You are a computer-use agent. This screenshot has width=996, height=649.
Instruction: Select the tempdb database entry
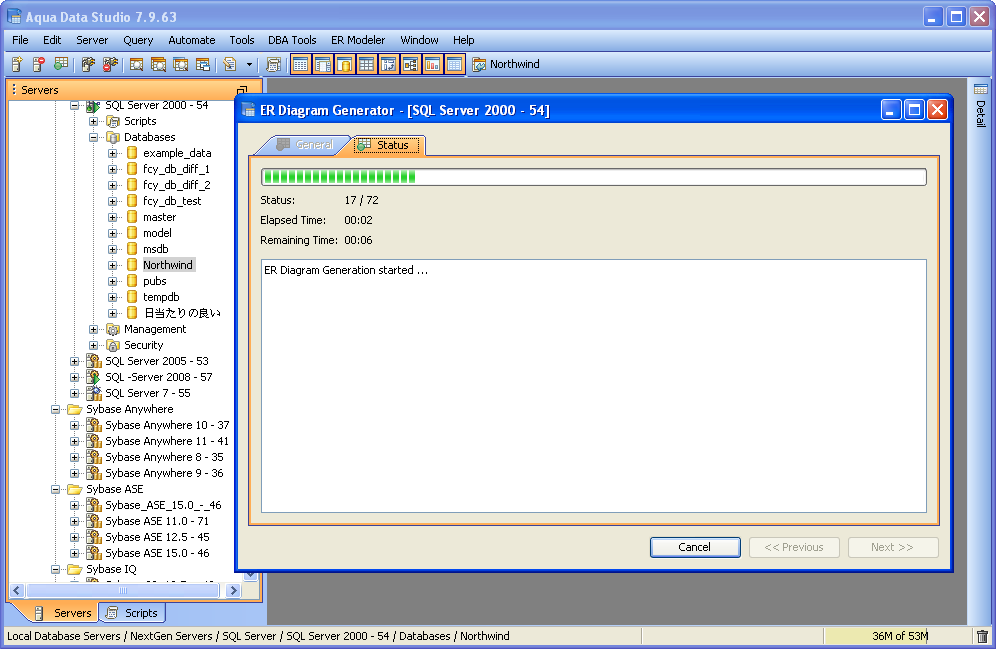[161, 297]
